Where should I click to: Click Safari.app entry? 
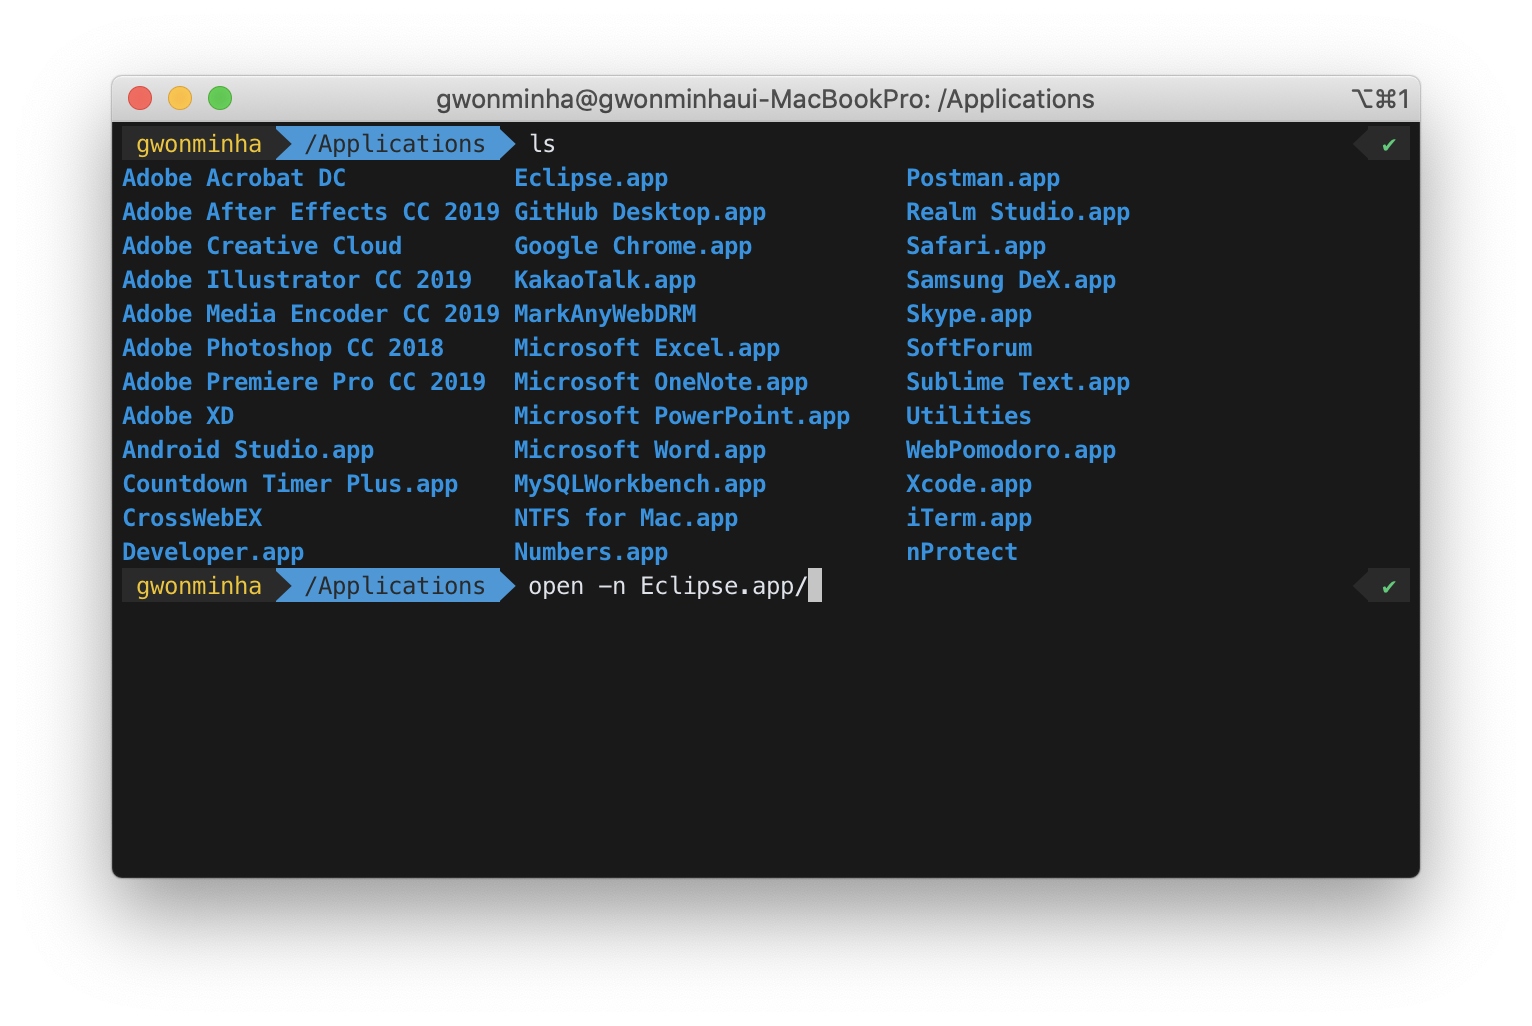point(976,246)
